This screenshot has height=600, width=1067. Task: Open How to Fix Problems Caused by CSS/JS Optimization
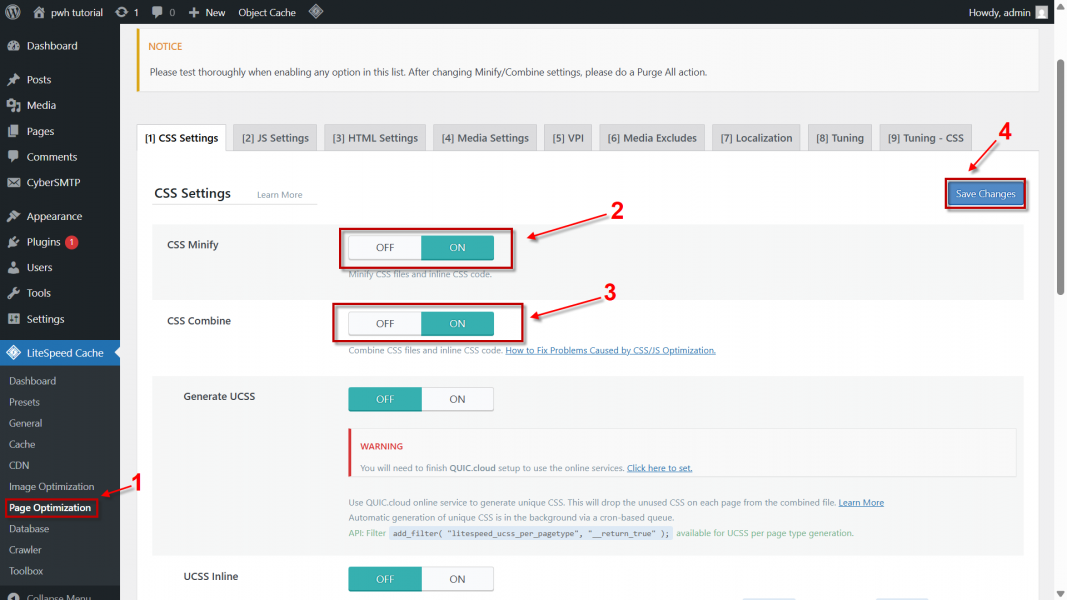click(610, 350)
